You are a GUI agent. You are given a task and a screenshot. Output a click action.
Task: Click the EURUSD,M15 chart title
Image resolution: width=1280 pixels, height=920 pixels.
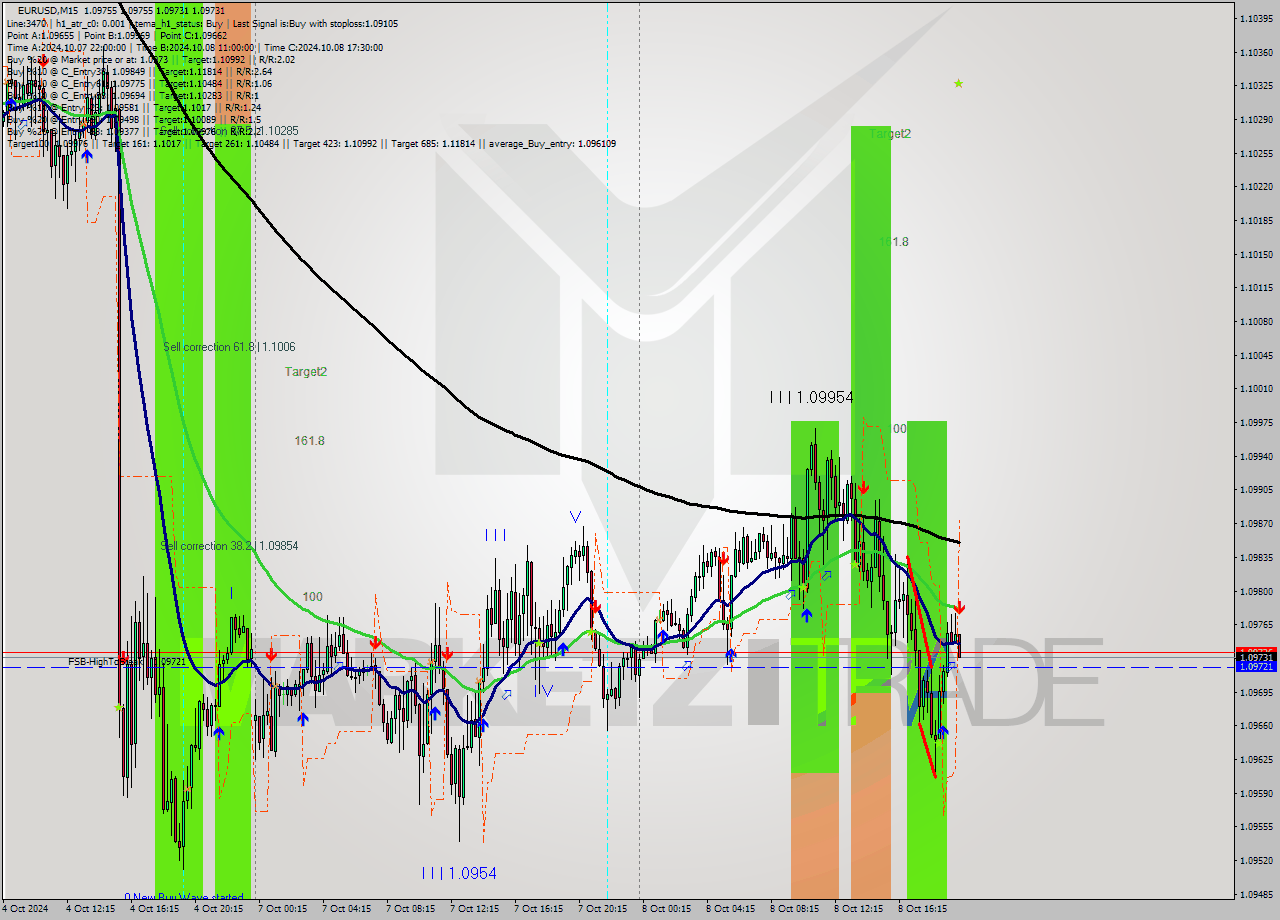[x=47, y=10]
